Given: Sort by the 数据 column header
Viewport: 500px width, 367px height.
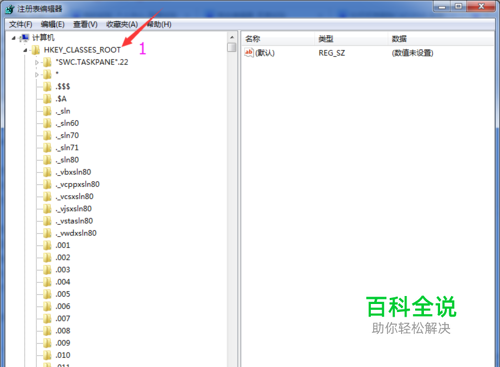Looking at the screenshot, I should 441,39.
